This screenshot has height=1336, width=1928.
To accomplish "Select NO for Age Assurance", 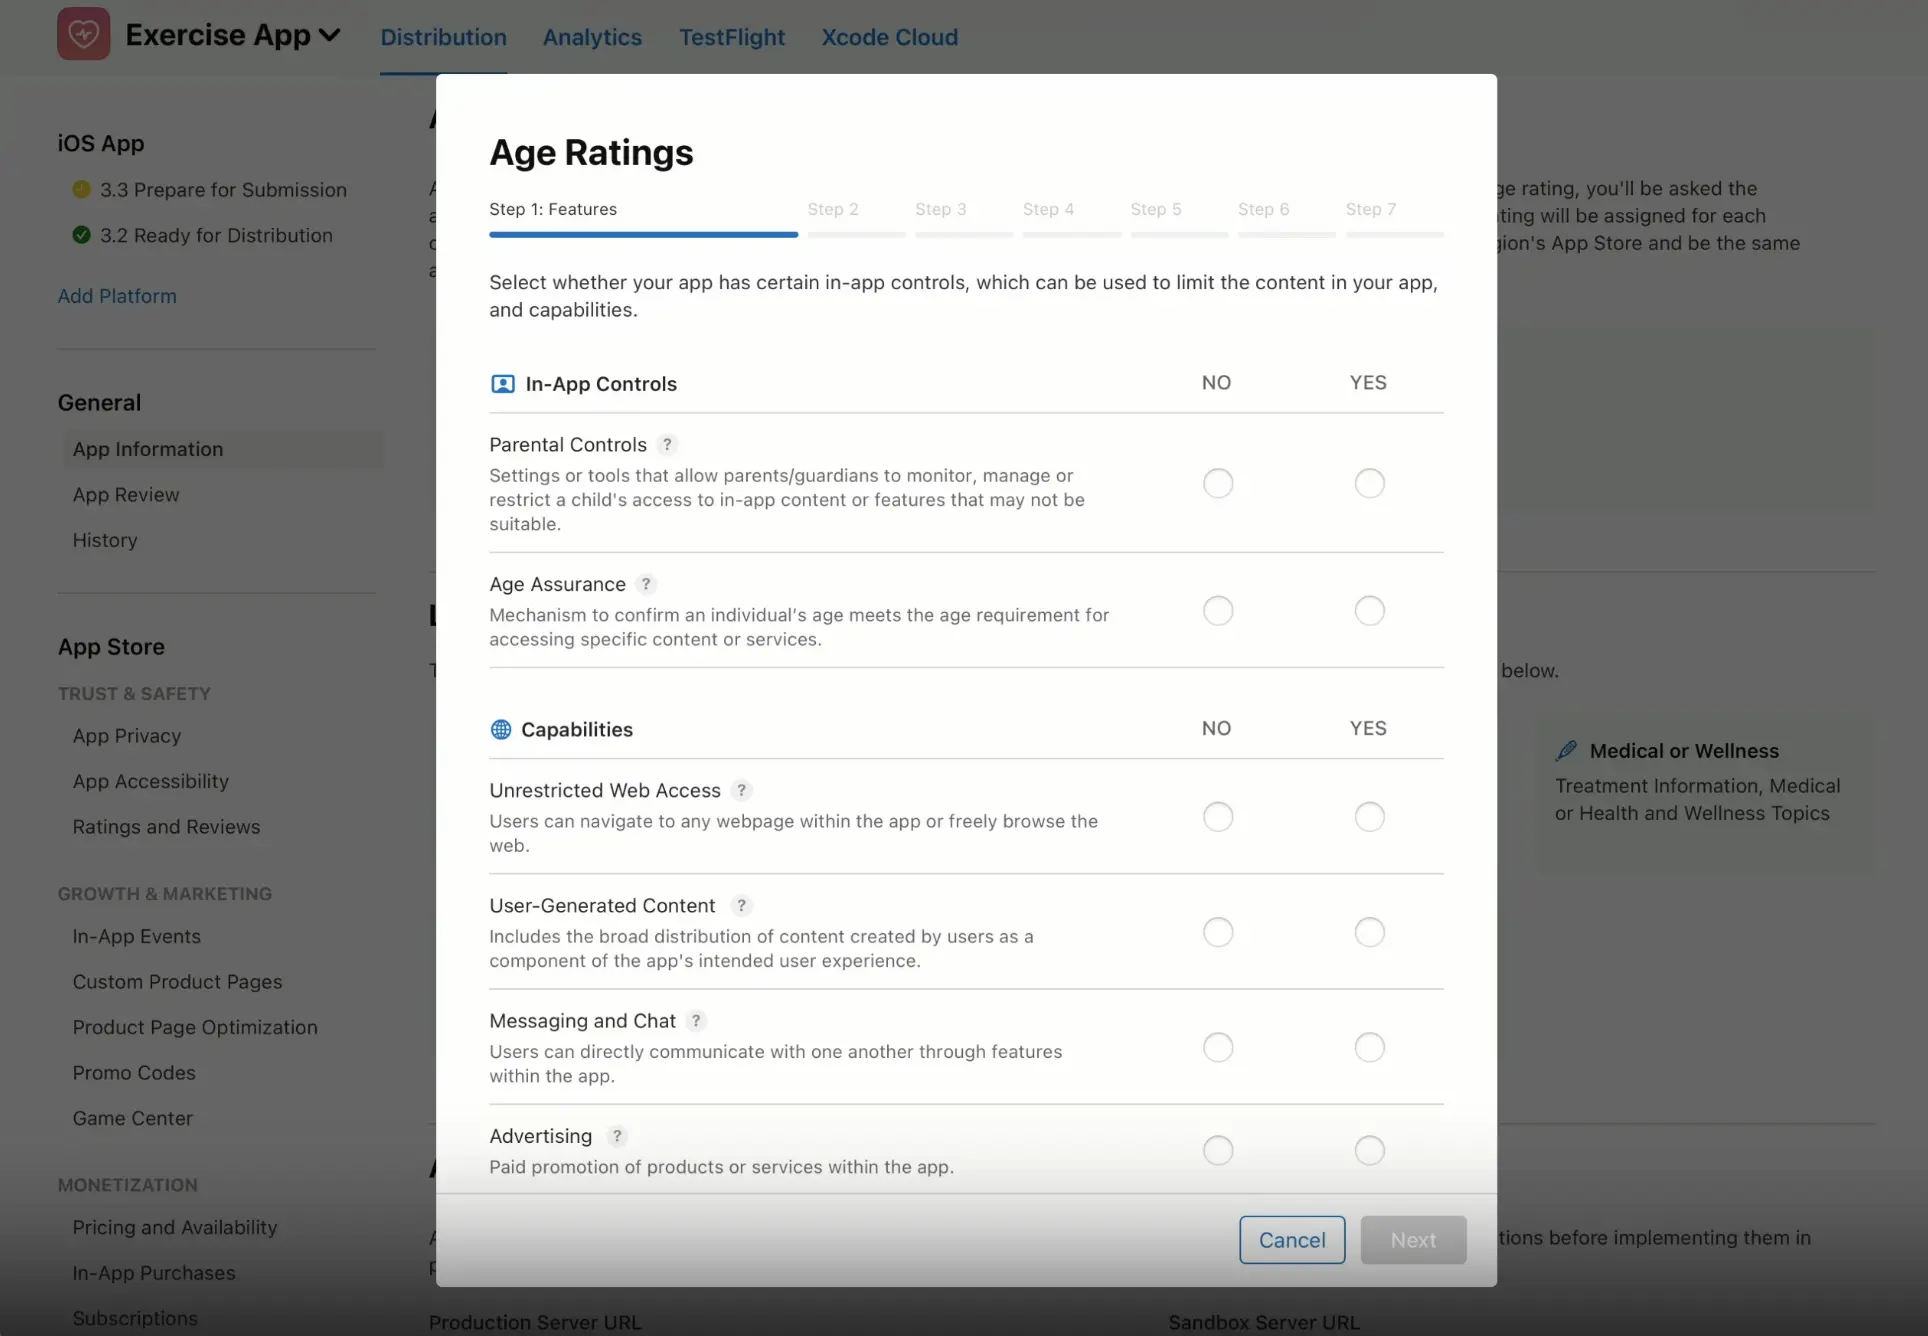I will tap(1218, 610).
